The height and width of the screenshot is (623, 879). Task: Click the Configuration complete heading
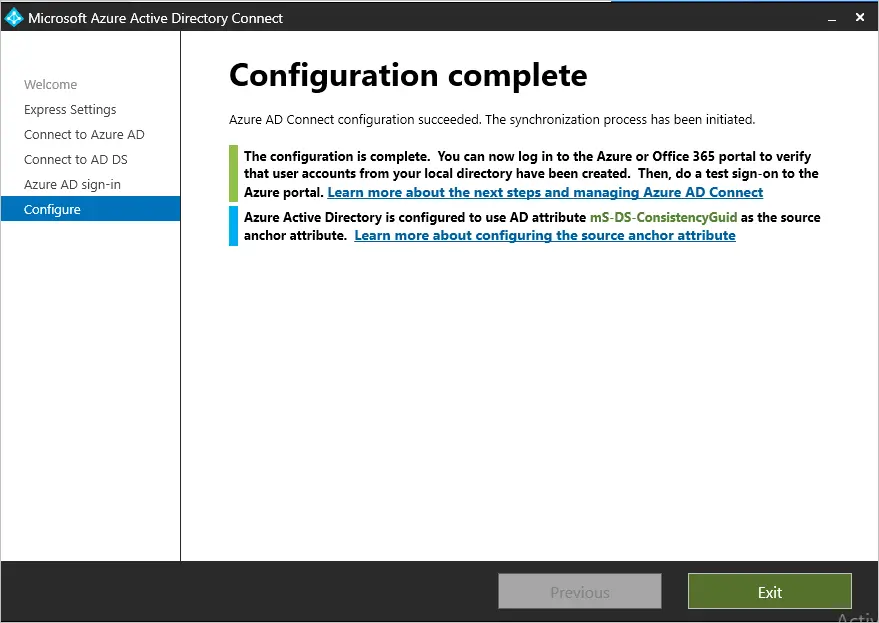tap(408, 76)
